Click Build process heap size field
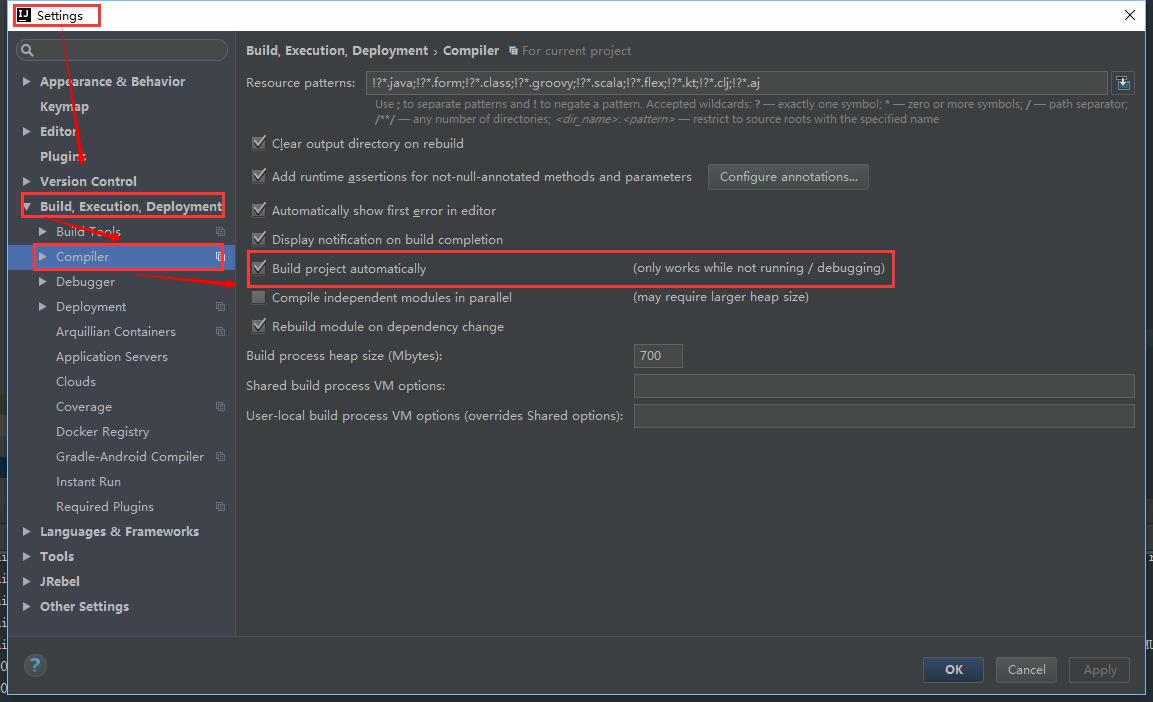The image size is (1153, 702). [x=658, y=356]
